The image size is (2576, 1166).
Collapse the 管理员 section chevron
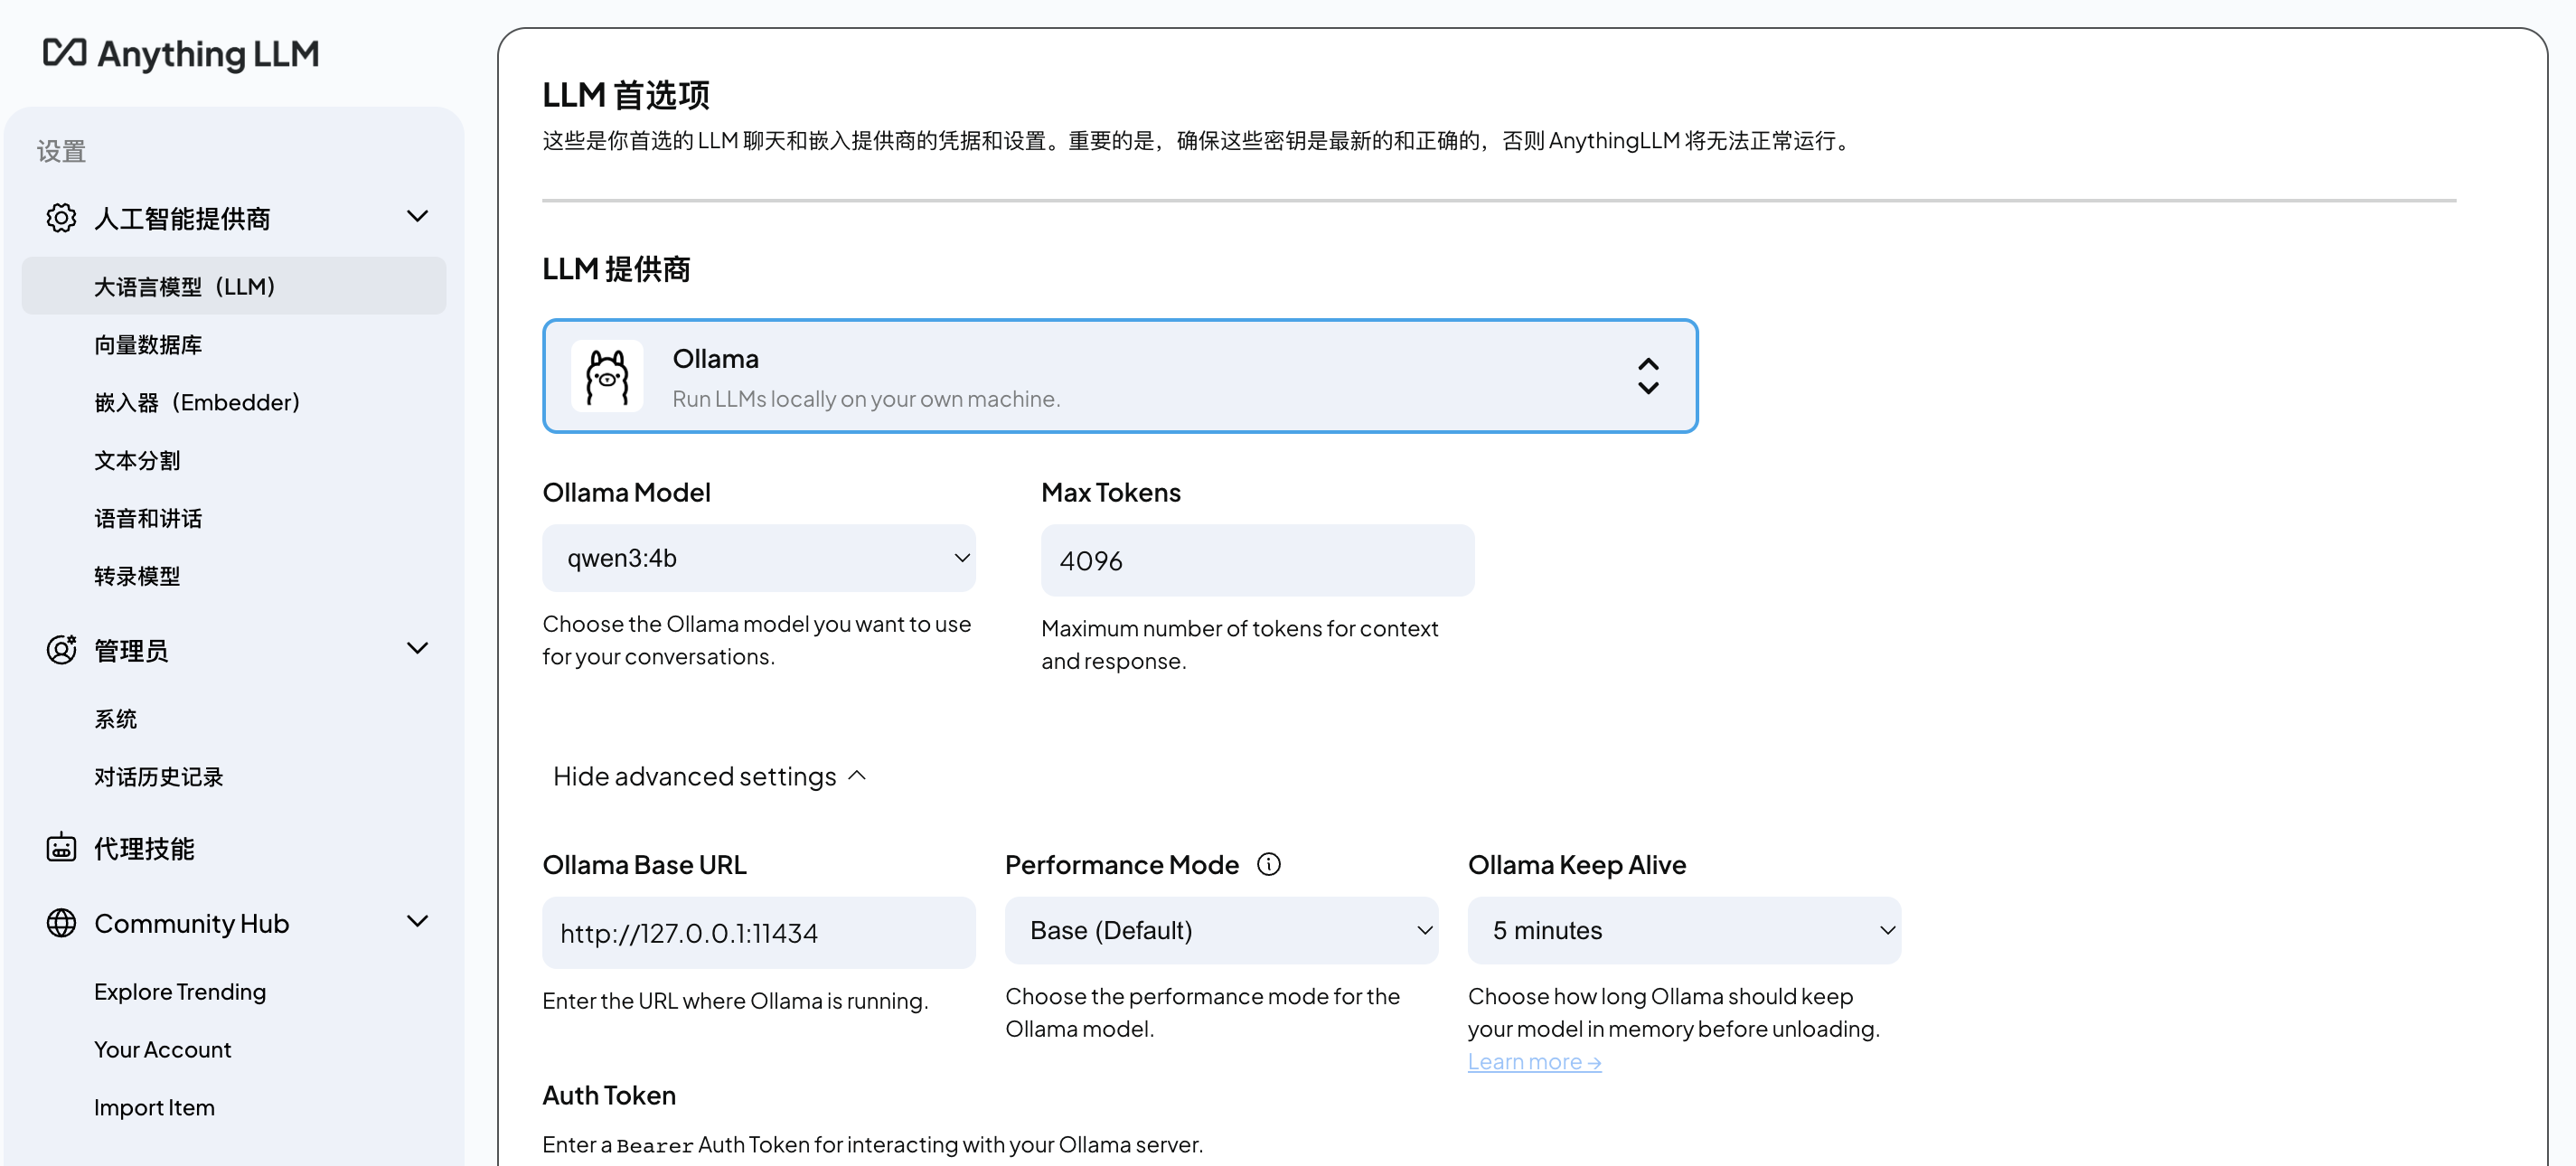point(418,648)
